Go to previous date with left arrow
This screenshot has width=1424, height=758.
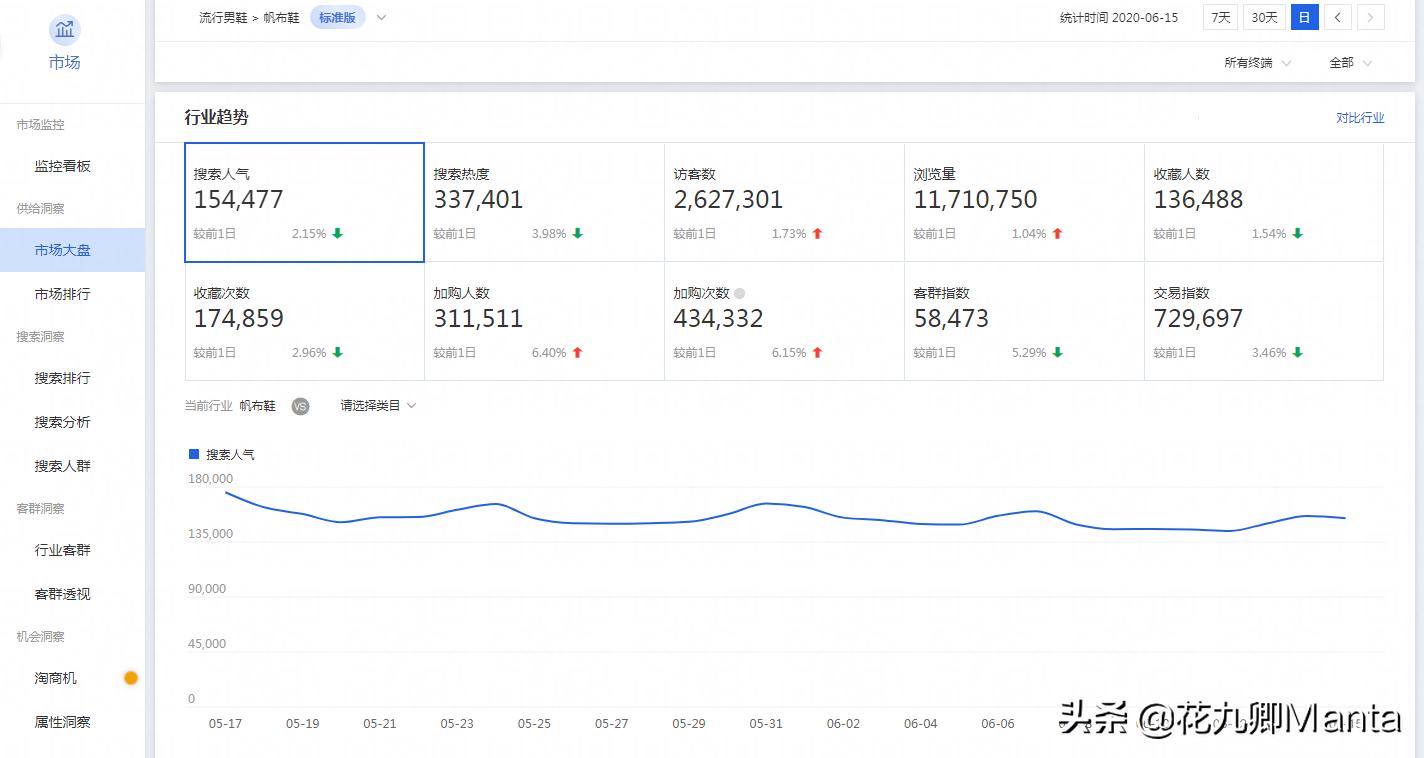coord(1337,17)
